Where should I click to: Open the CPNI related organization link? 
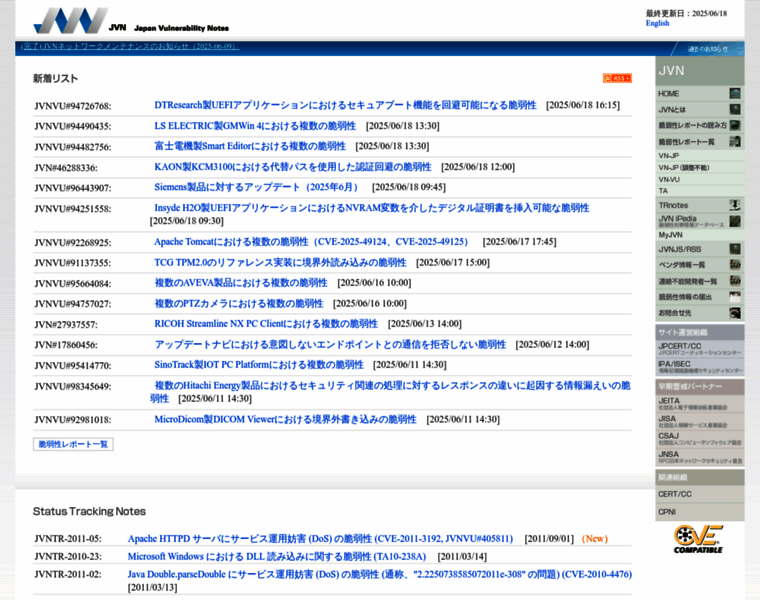(x=699, y=512)
